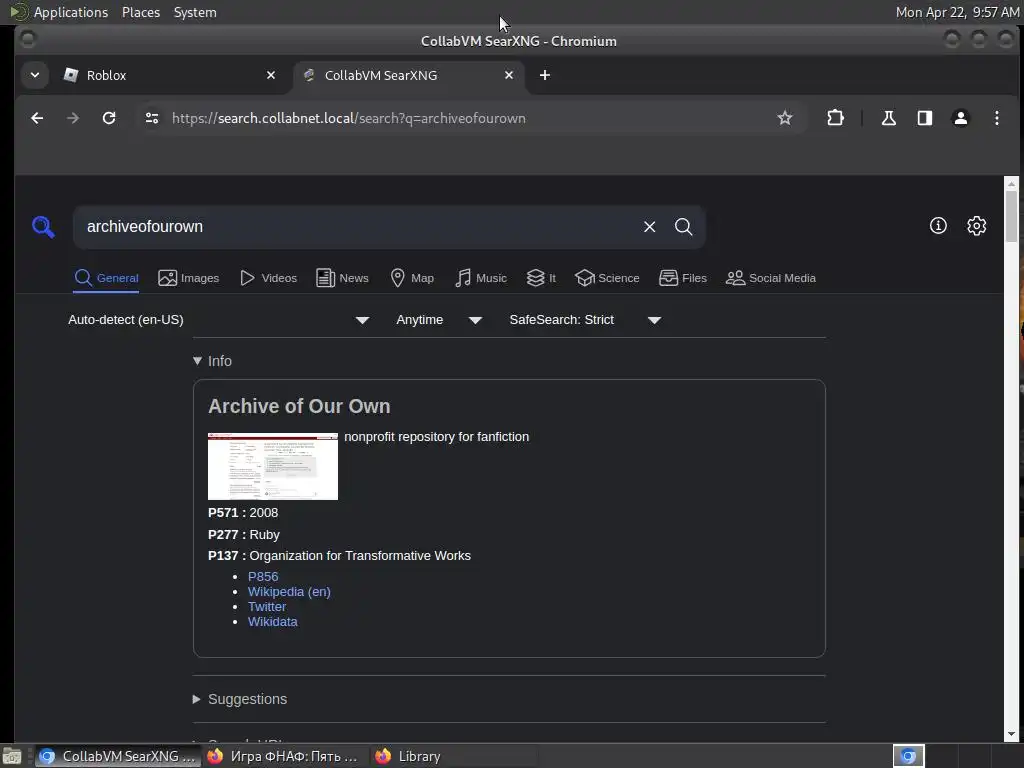This screenshot has width=1024, height=768.
Task: Switch to the Music category
Action: point(480,278)
